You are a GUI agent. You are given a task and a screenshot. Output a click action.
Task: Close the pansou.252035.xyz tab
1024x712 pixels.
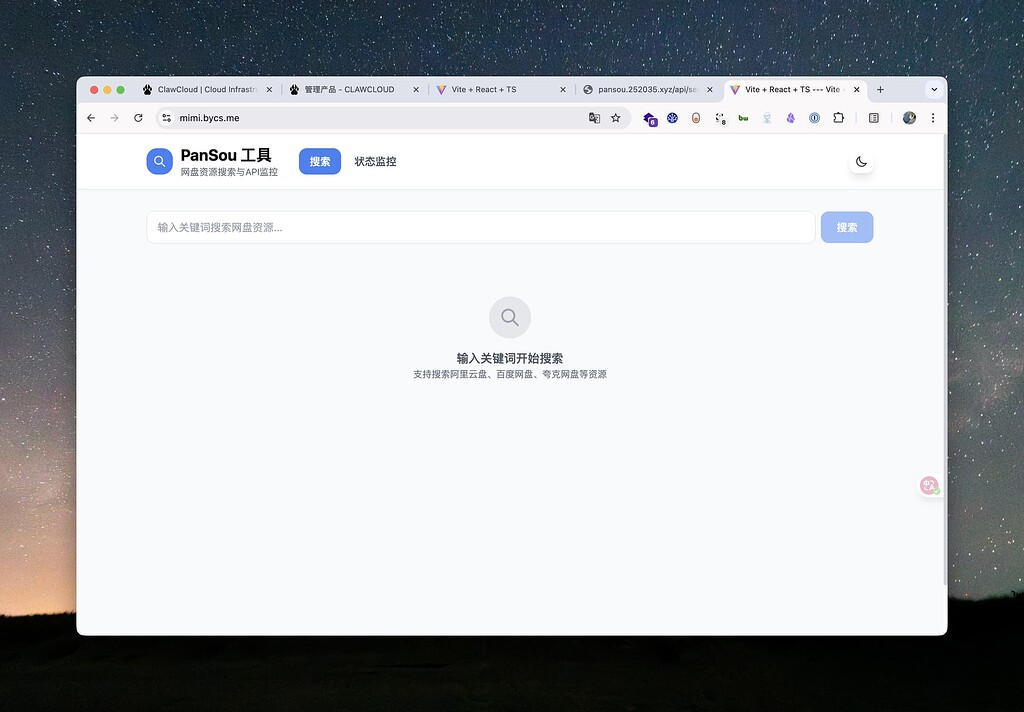point(710,89)
